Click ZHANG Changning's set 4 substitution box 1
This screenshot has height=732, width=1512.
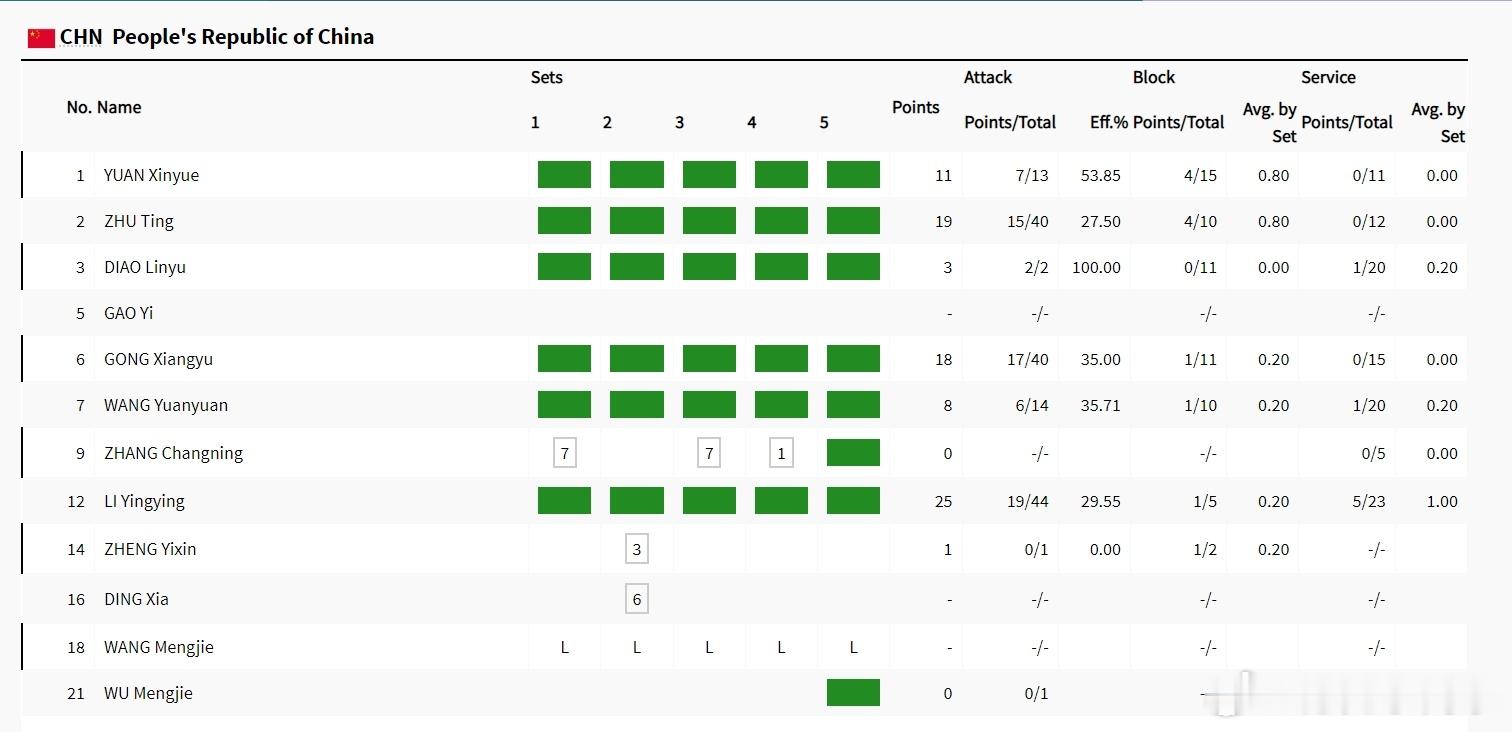coord(781,453)
